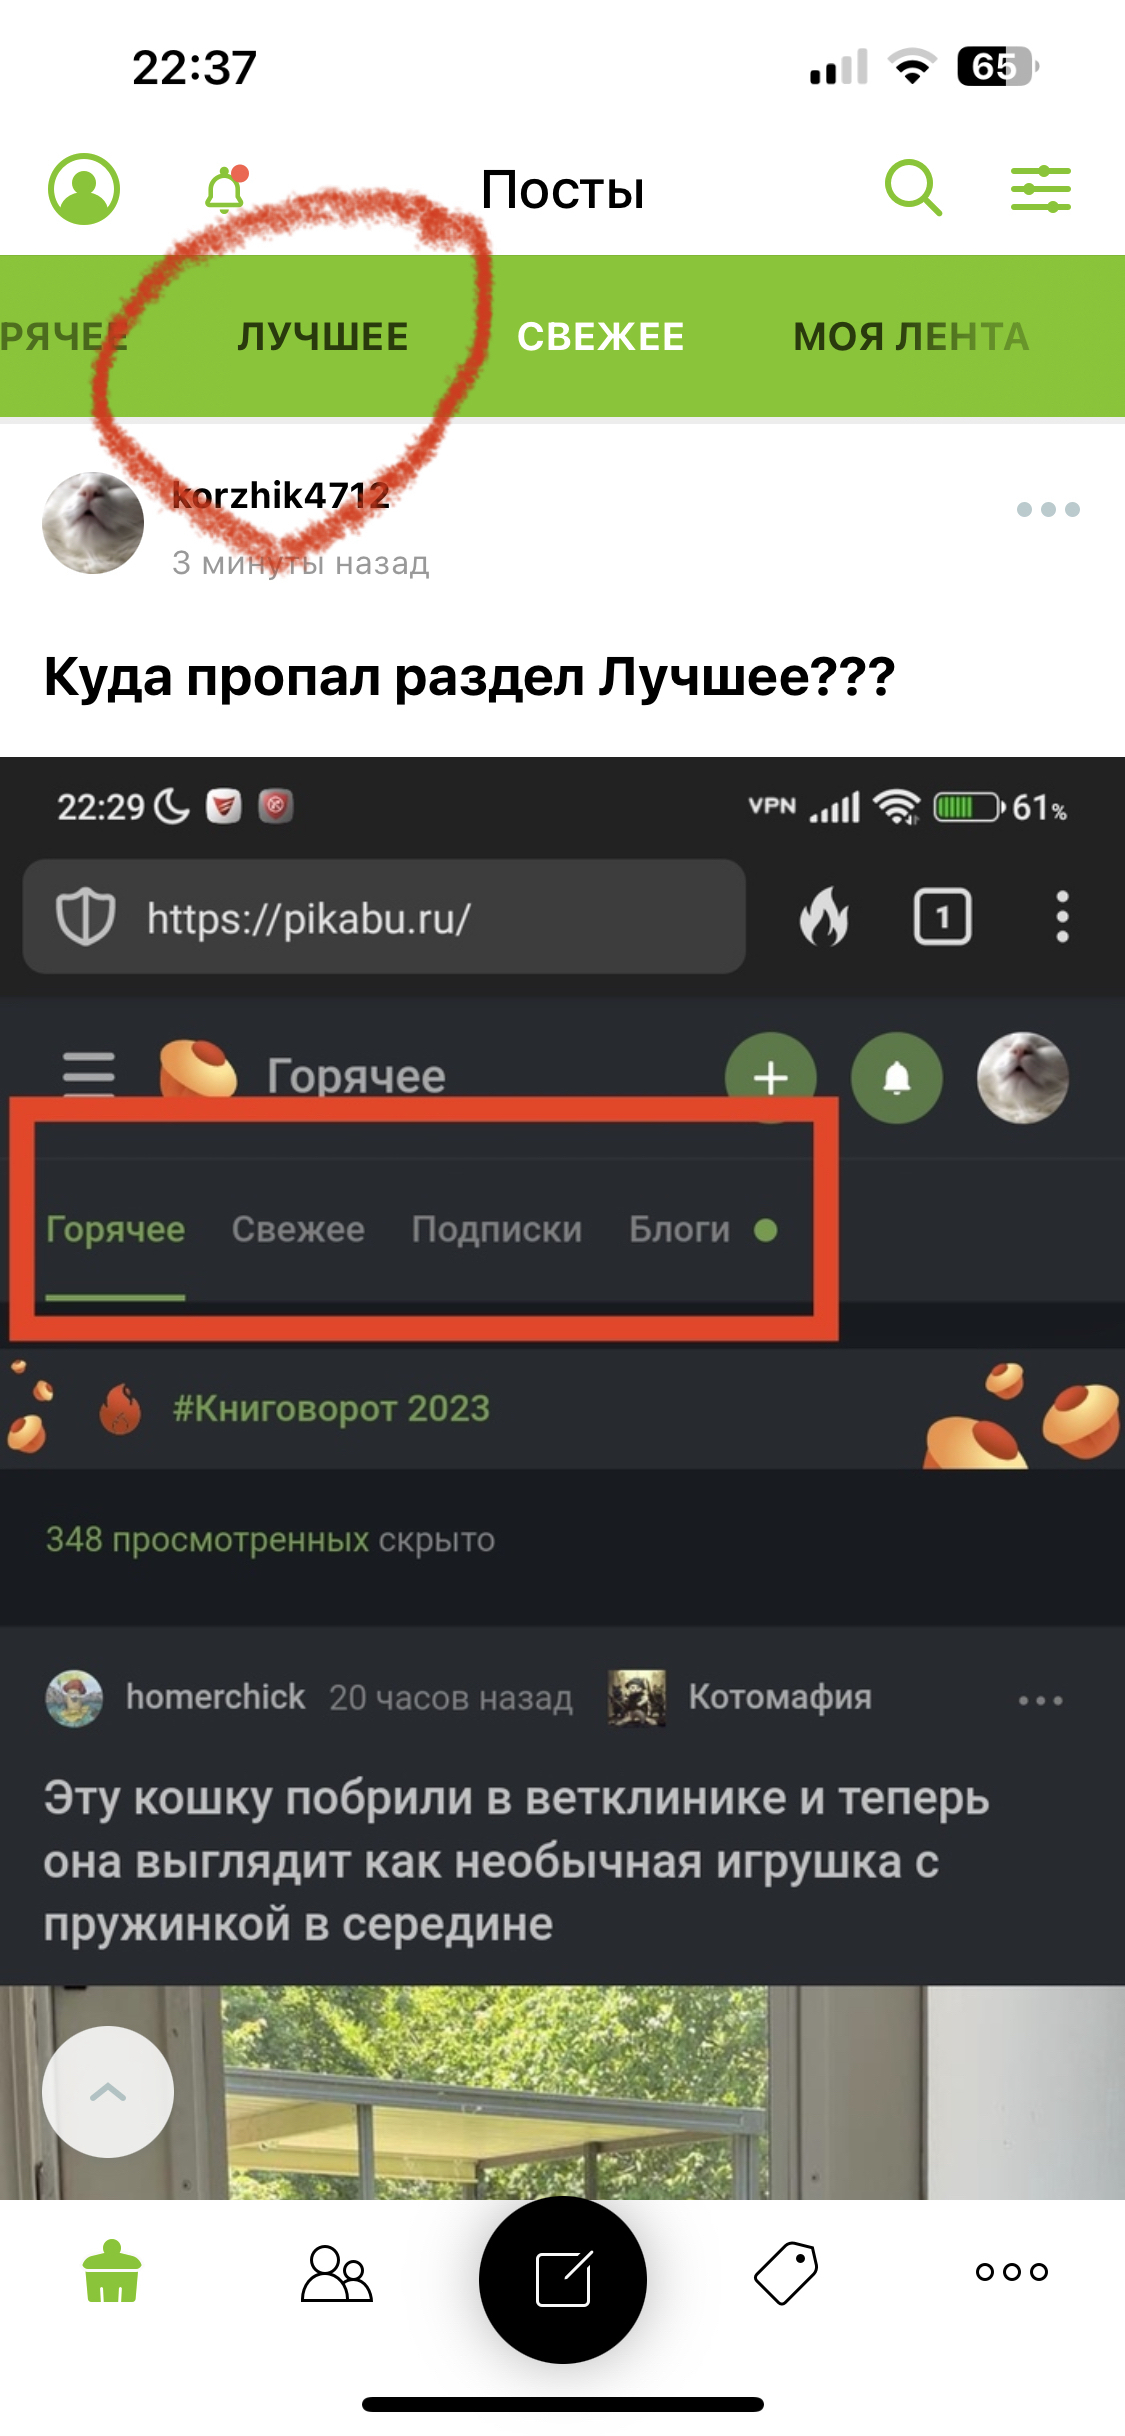Create a new post button

point(563,2279)
